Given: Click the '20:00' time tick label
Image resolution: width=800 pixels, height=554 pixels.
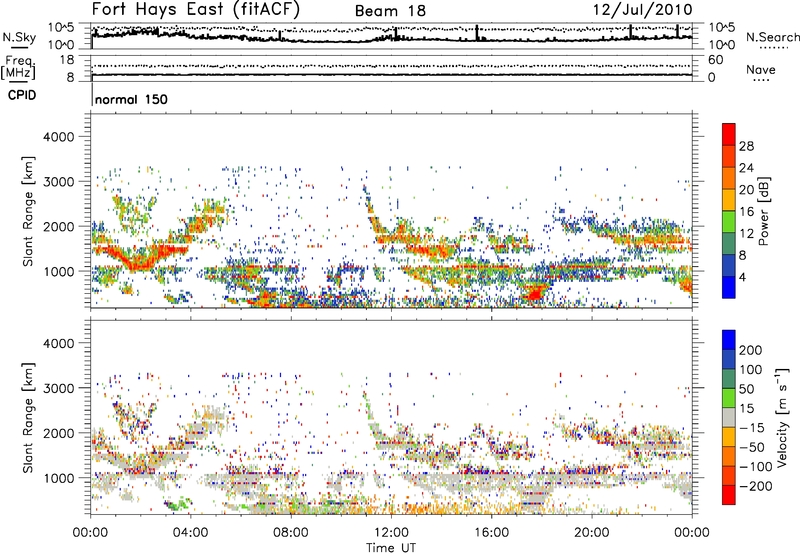Looking at the screenshot, I should 591,533.
